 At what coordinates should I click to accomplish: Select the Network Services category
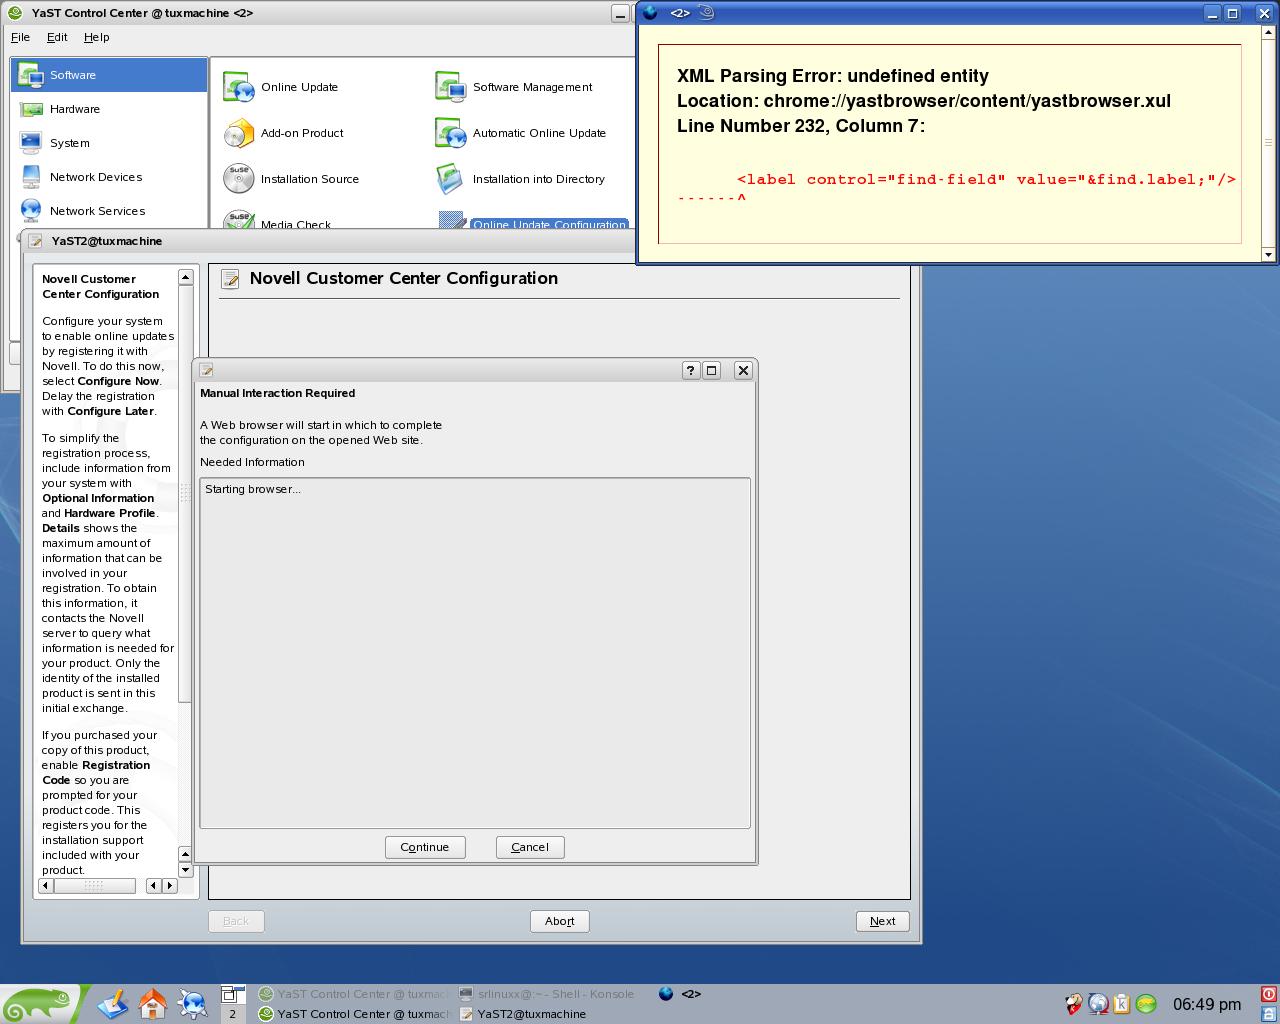coord(110,211)
